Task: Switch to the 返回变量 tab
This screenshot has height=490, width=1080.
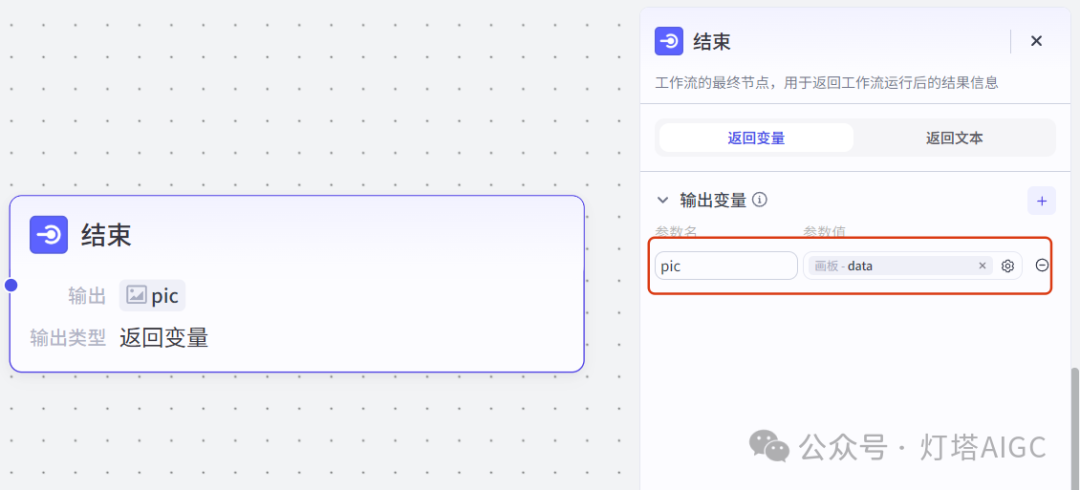Action: (756, 138)
